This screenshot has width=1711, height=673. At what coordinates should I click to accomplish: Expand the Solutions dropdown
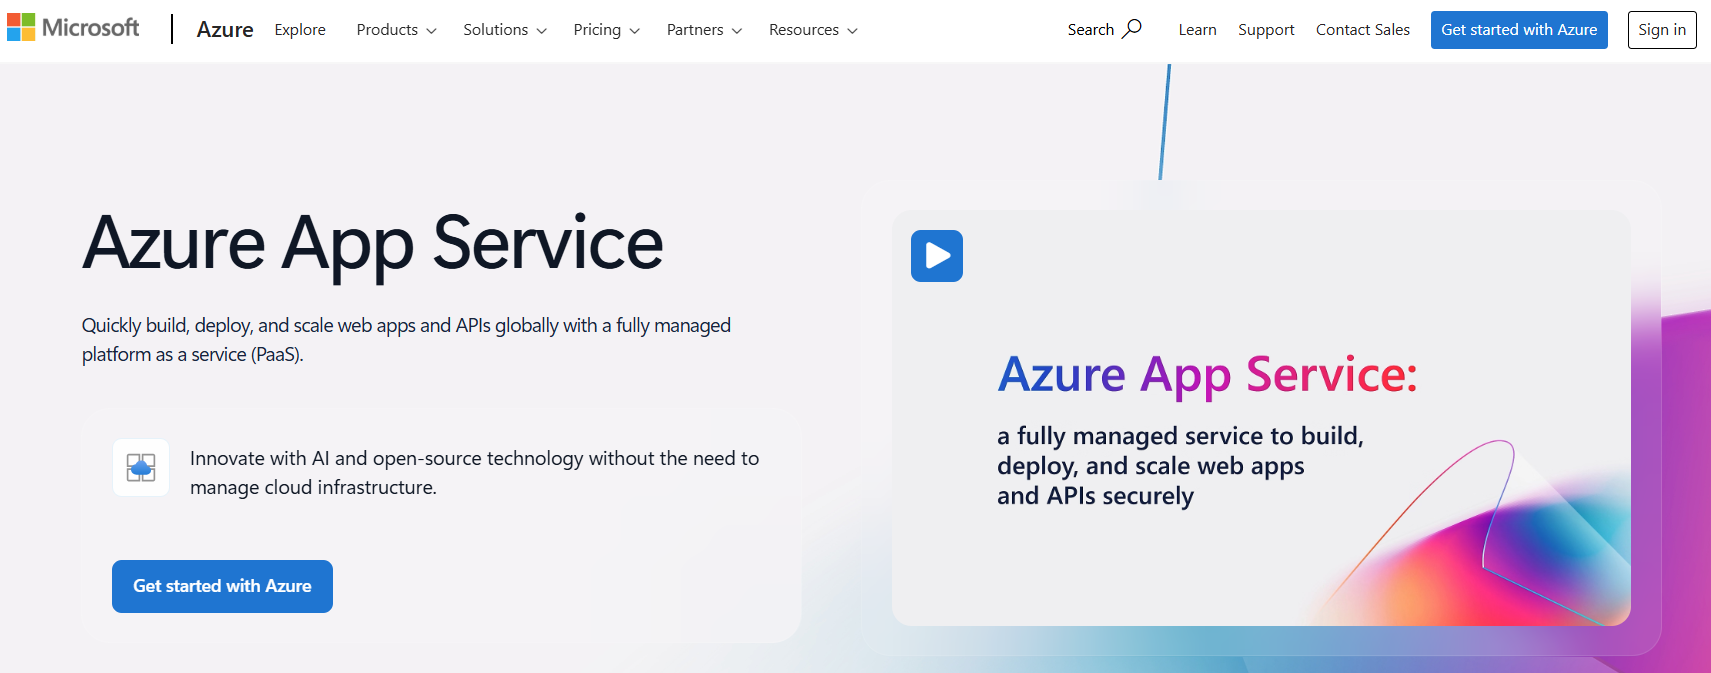pyautogui.click(x=505, y=30)
